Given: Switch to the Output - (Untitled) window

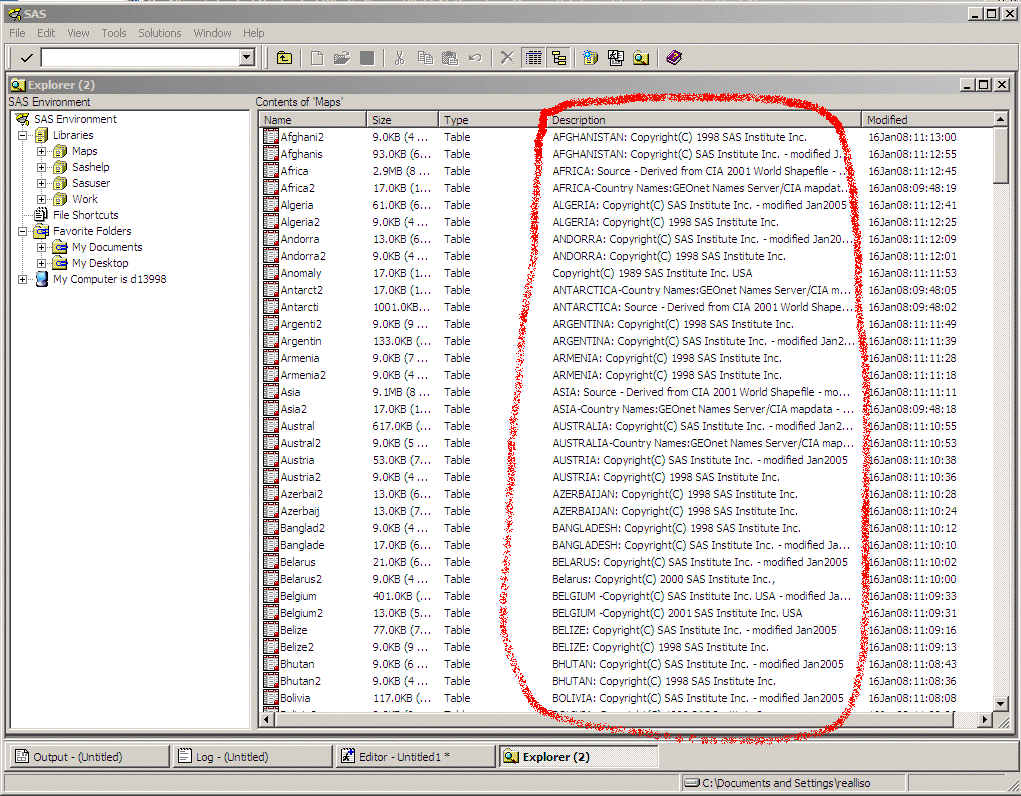Looking at the screenshot, I should pyautogui.click(x=89, y=756).
